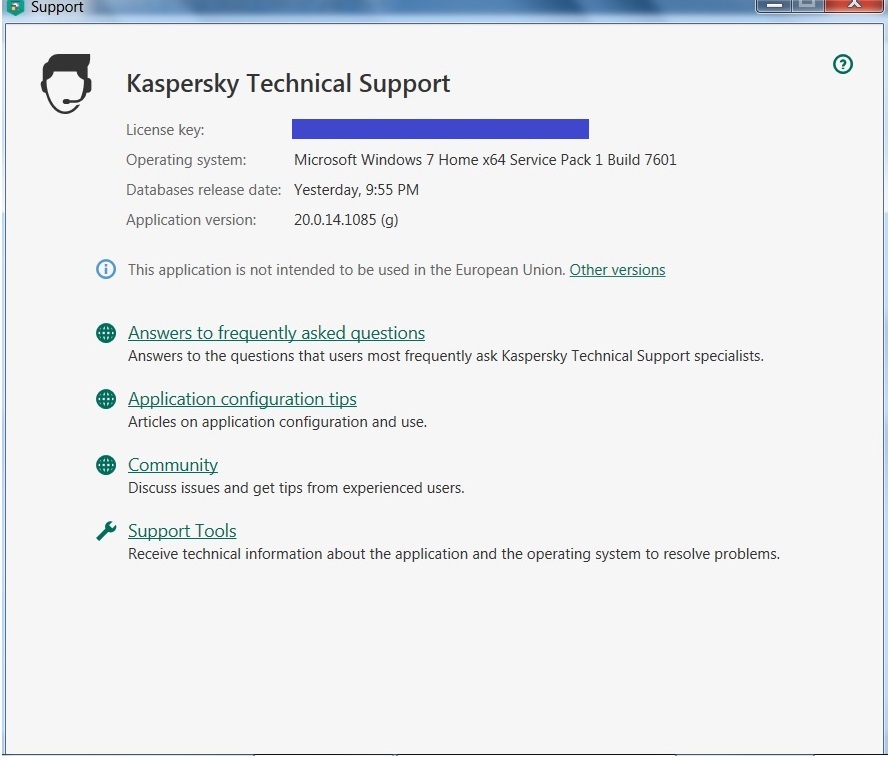Click the globe icon next to frequently asked questions

click(106, 333)
